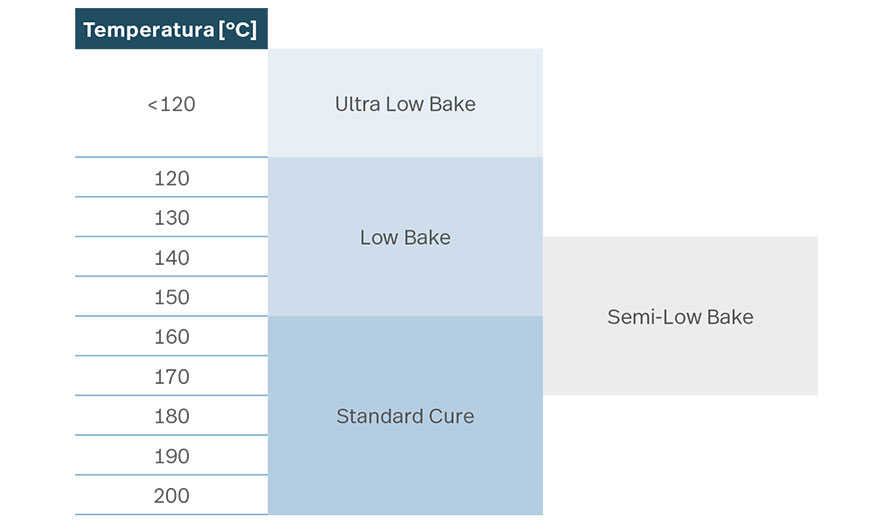Image resolution: width=872 pixels, height=529 pixels.
Task: Click the 130 temperature cell
Action: tap(171, 218)
